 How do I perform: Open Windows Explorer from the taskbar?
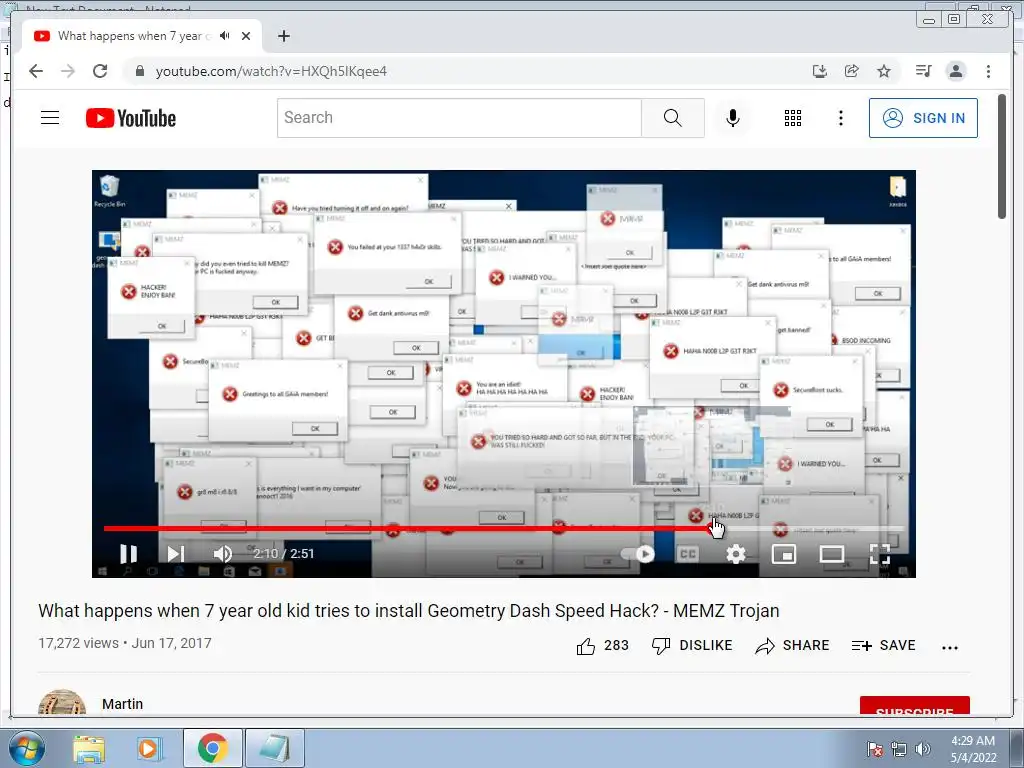(x=89, y=748)
